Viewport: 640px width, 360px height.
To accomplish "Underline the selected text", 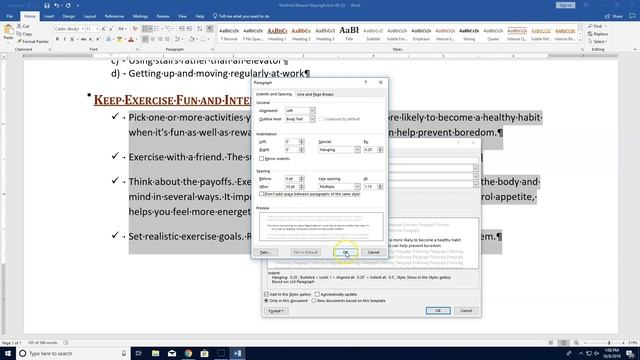I will pos(72,39).
